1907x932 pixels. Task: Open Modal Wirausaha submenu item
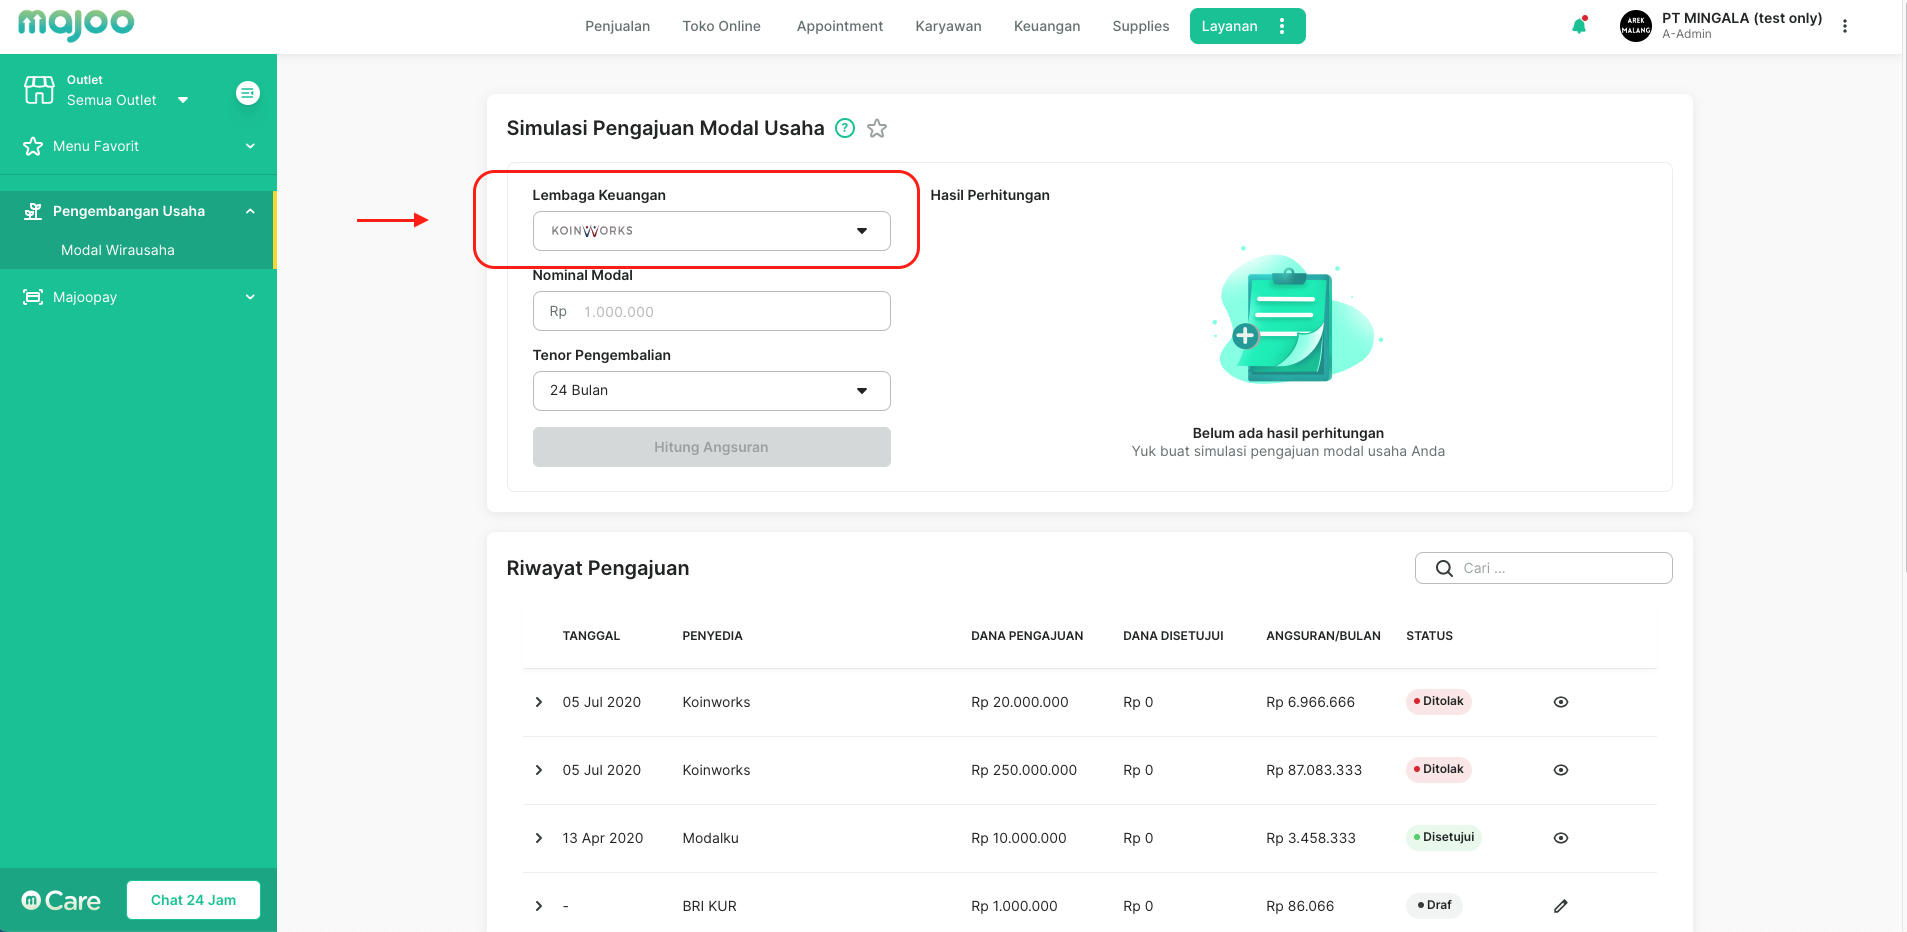tap(118, 250)
